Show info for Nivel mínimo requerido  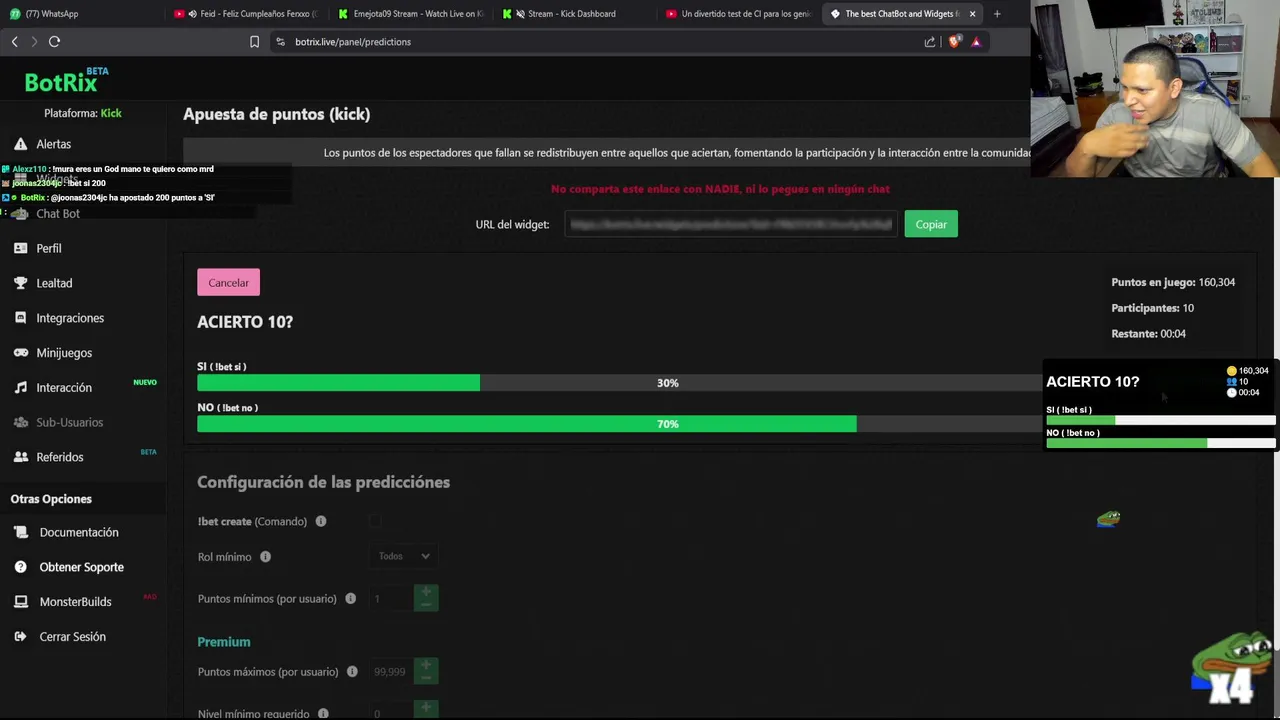[x=323, y=714]
